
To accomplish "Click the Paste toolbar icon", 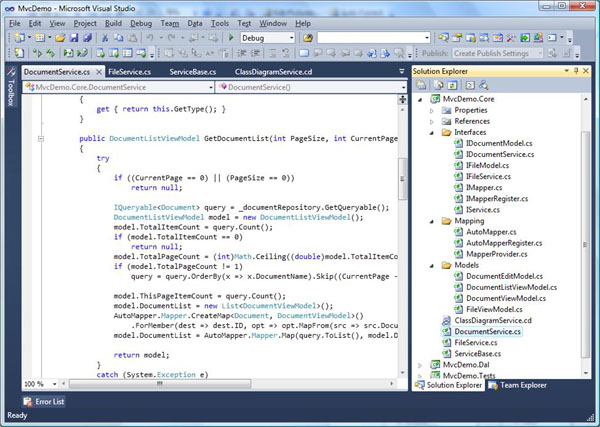I will pyautogui.click(x=132, y=37).
